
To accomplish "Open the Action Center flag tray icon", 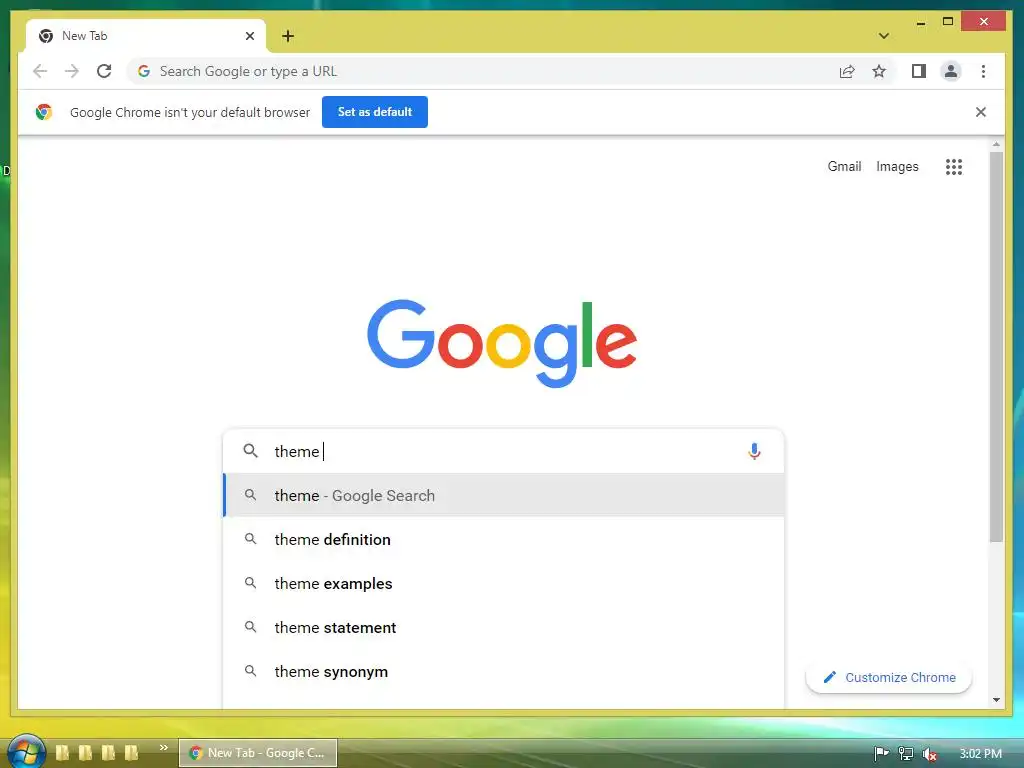I will [882, 754].
